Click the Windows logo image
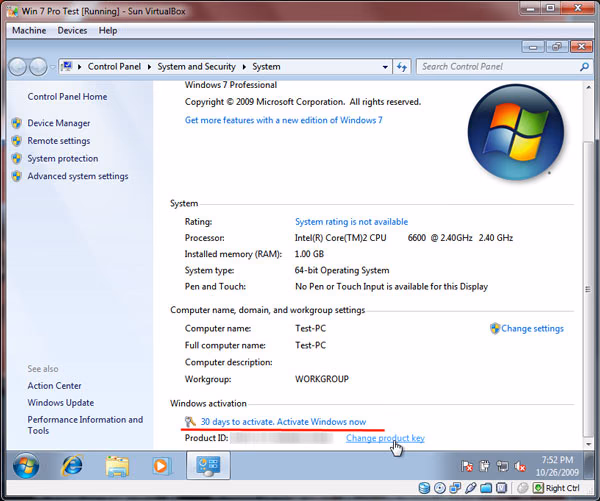The height and width of the screenshot is (501, 600). 515,132
